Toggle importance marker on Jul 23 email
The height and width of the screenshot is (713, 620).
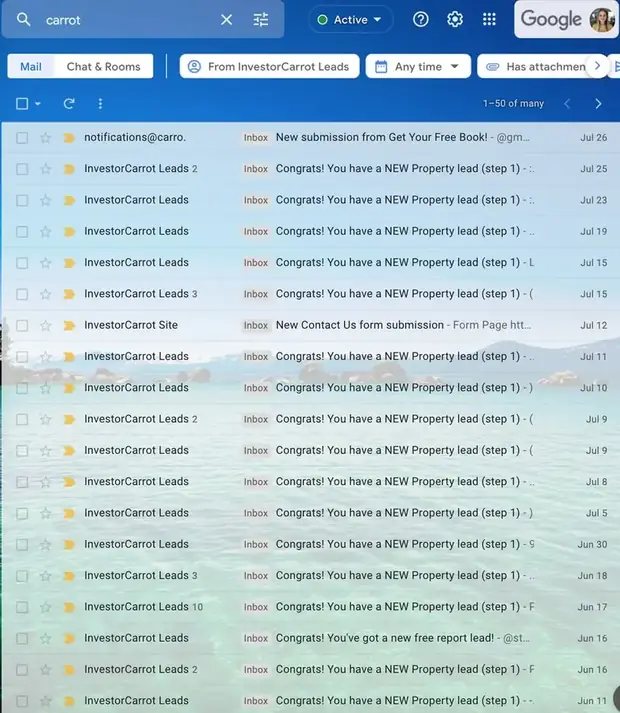click(69, 200)
